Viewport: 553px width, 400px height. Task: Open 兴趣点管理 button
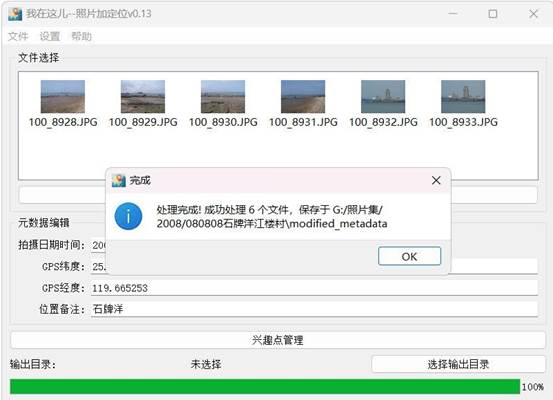click(x=278, y=340)
